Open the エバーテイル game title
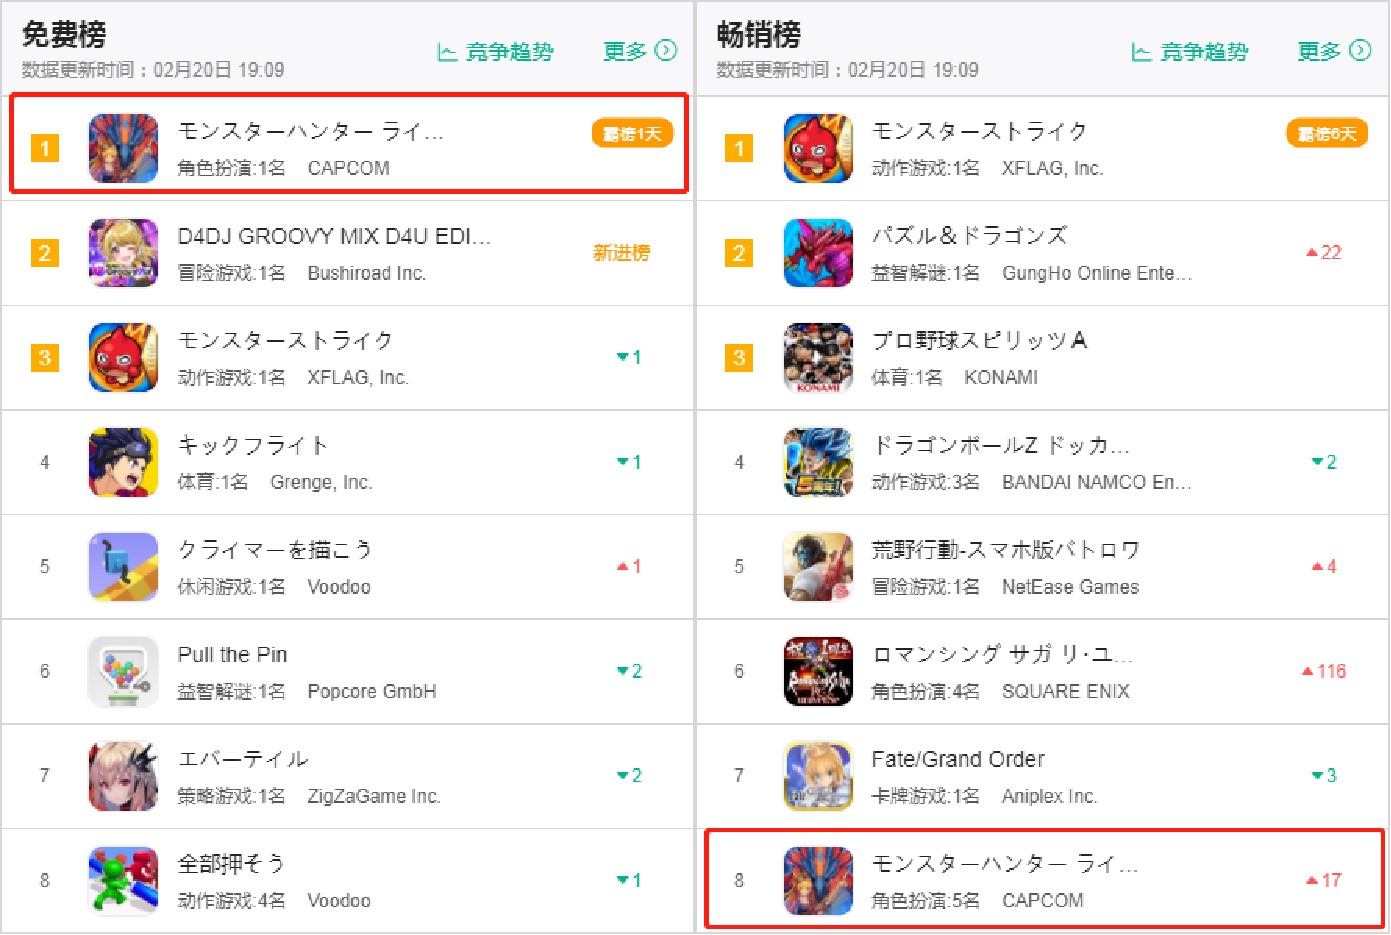This screenshot has height=935, width=1391. (x=243, y=759)
